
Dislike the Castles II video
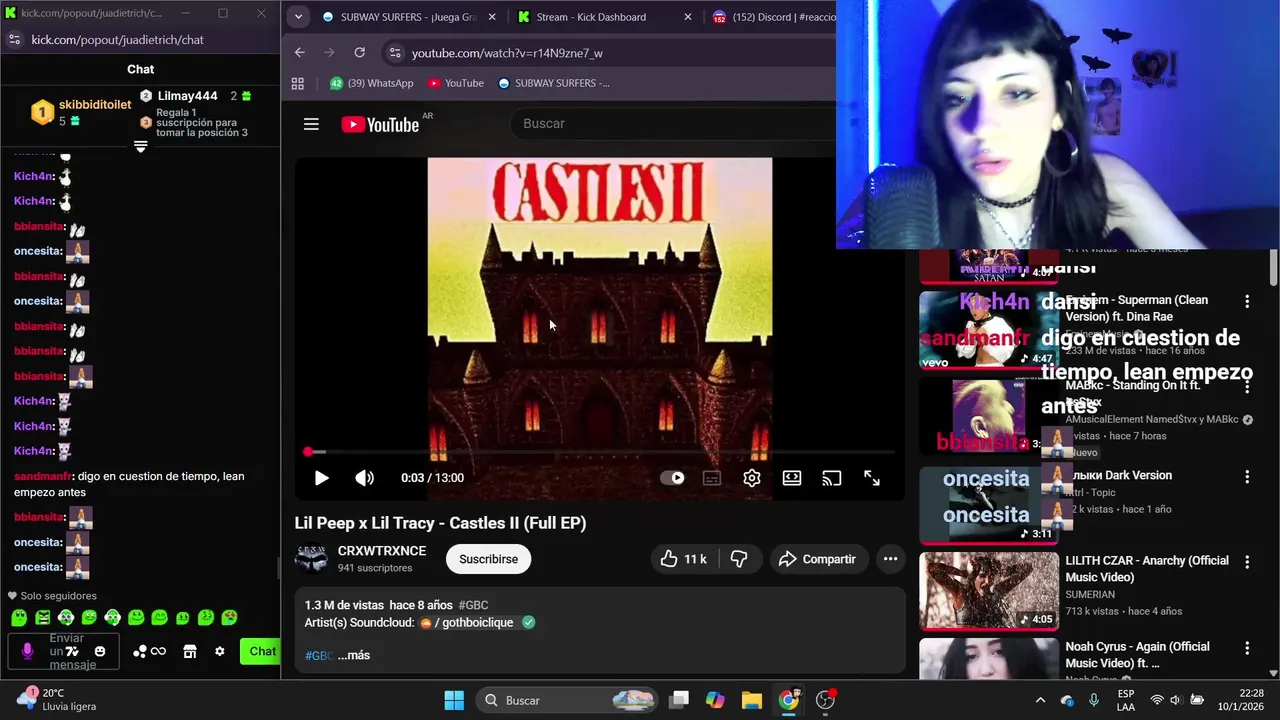(x=739, y=559)
